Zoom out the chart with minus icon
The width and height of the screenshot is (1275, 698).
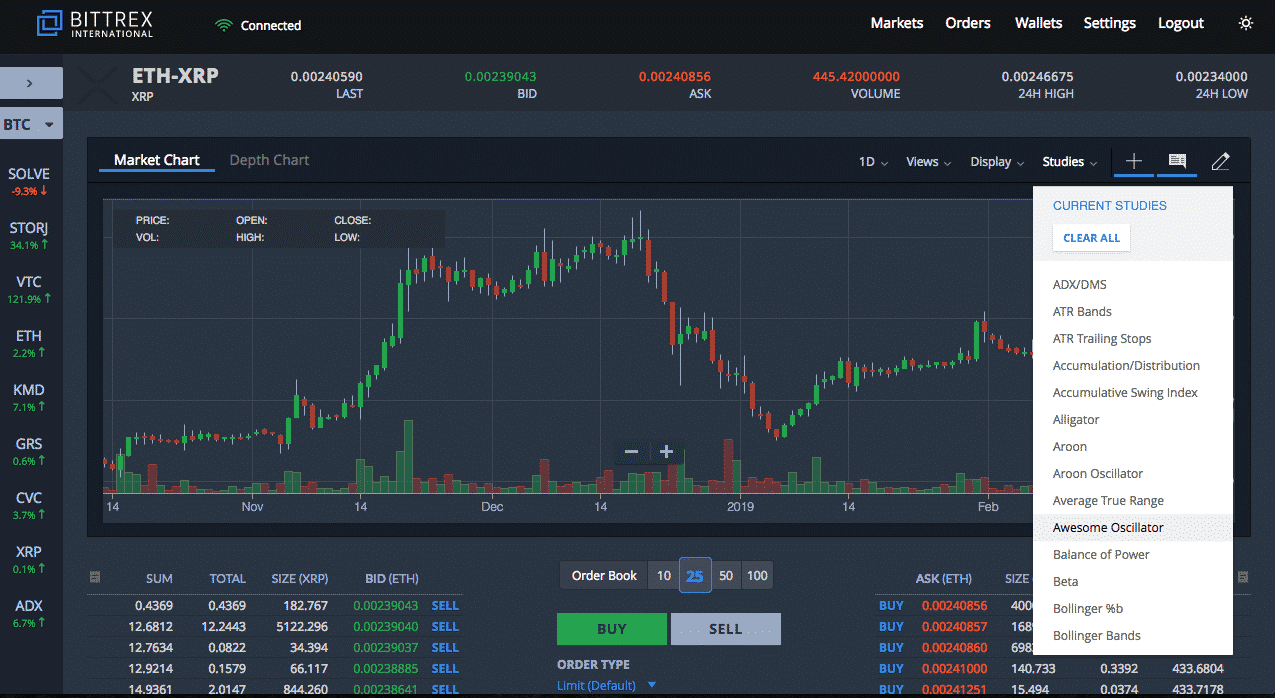(x=631, y=451)
